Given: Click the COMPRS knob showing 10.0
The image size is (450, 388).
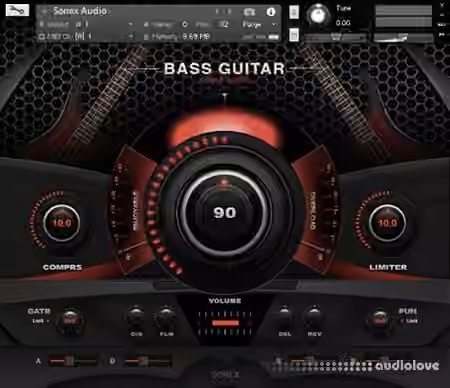Looking at the screenshot, I should coord(62,222).
